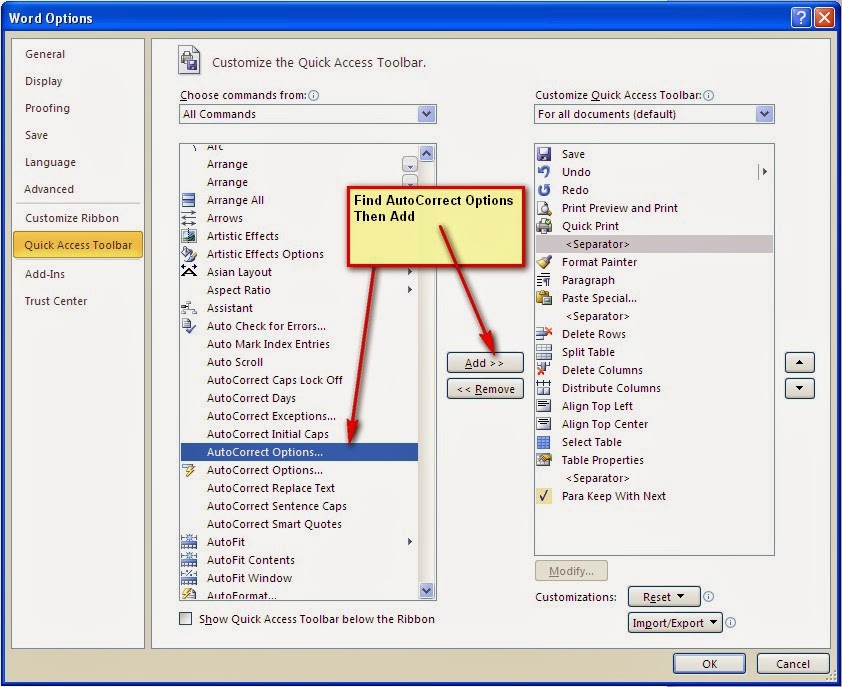Go to Customize Ribbon category
The height and width of the screenshot is (687, 842).
point(72,218)
